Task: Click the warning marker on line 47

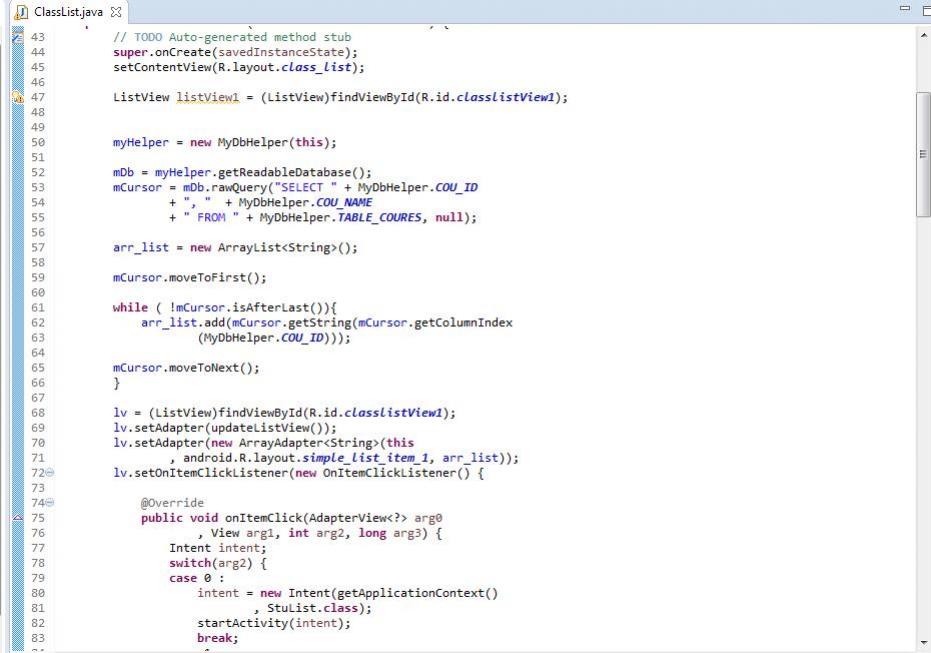Action: tap(18, 97)
